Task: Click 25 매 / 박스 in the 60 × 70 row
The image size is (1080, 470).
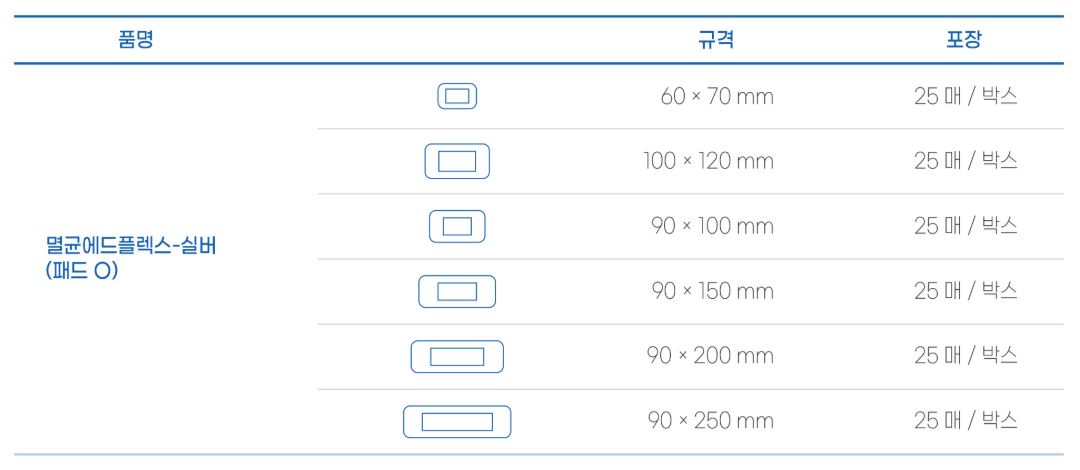Action: click(x=966, y=96)
